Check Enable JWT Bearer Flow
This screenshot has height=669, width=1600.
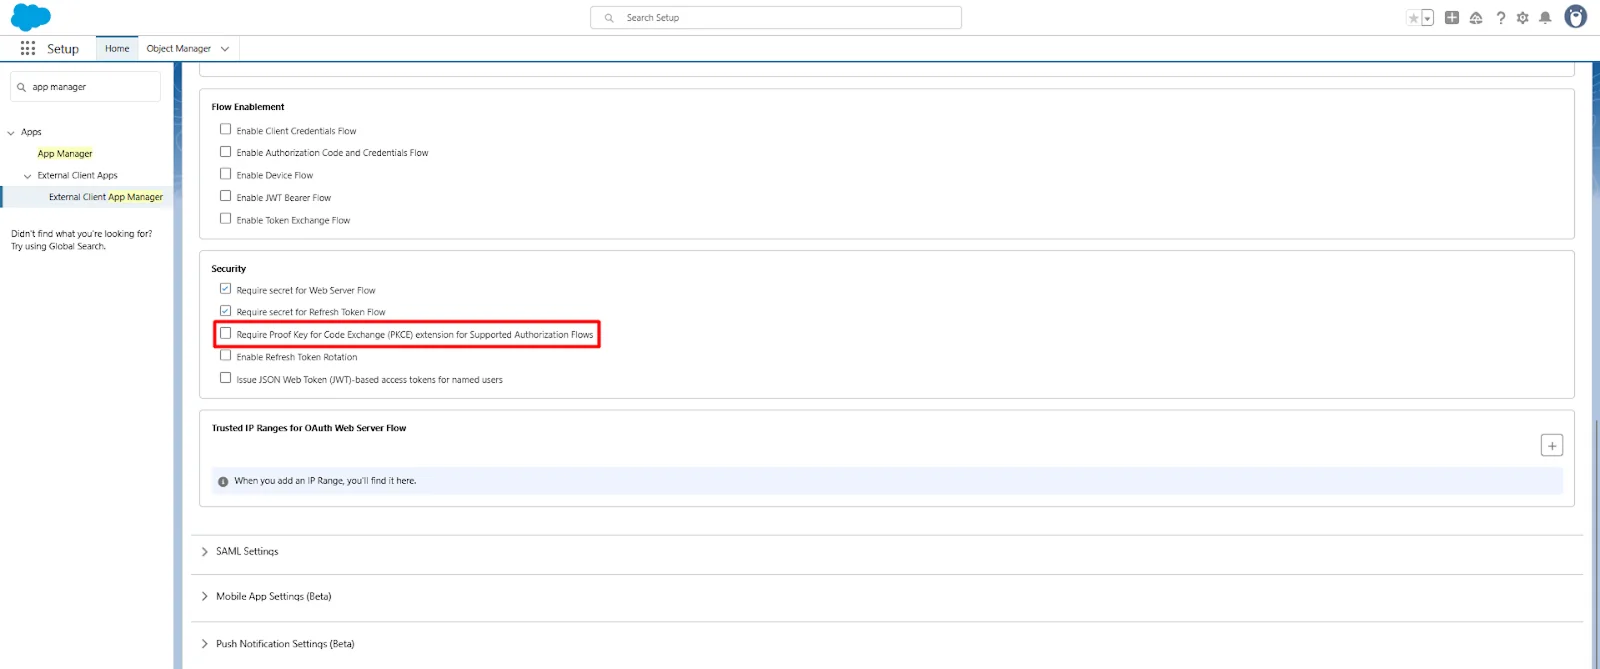point(225,196)
